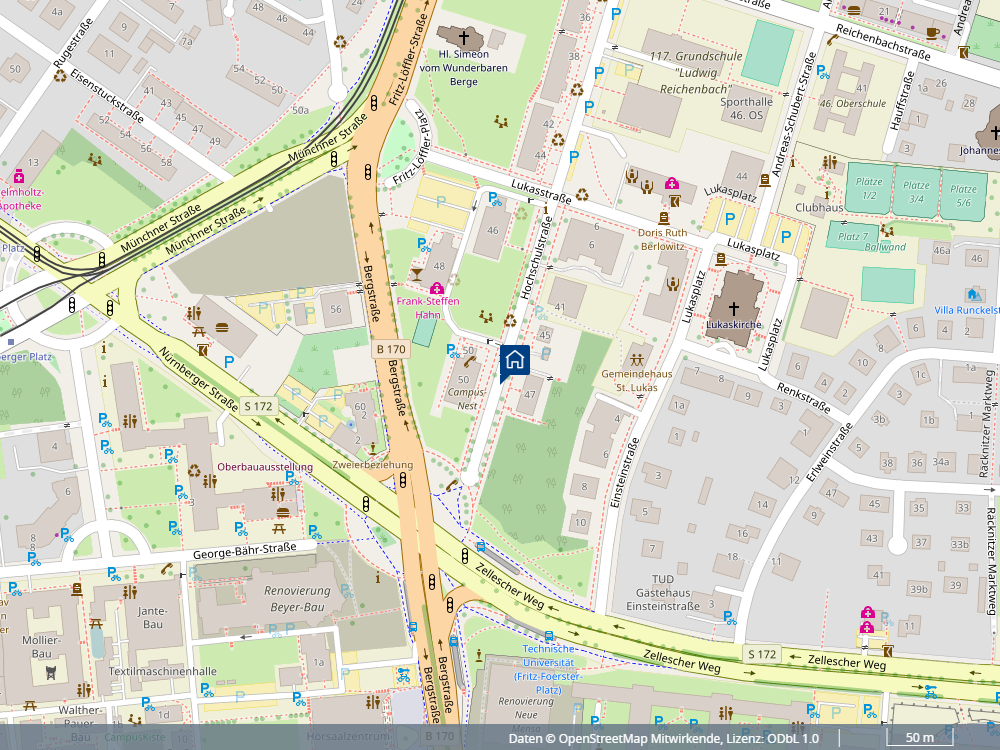The height and width of the screenshot is (750, 1000).
Task: Click the OpenStreetMap Mitwirkende attribution link
Action: [x=640, y=739]
